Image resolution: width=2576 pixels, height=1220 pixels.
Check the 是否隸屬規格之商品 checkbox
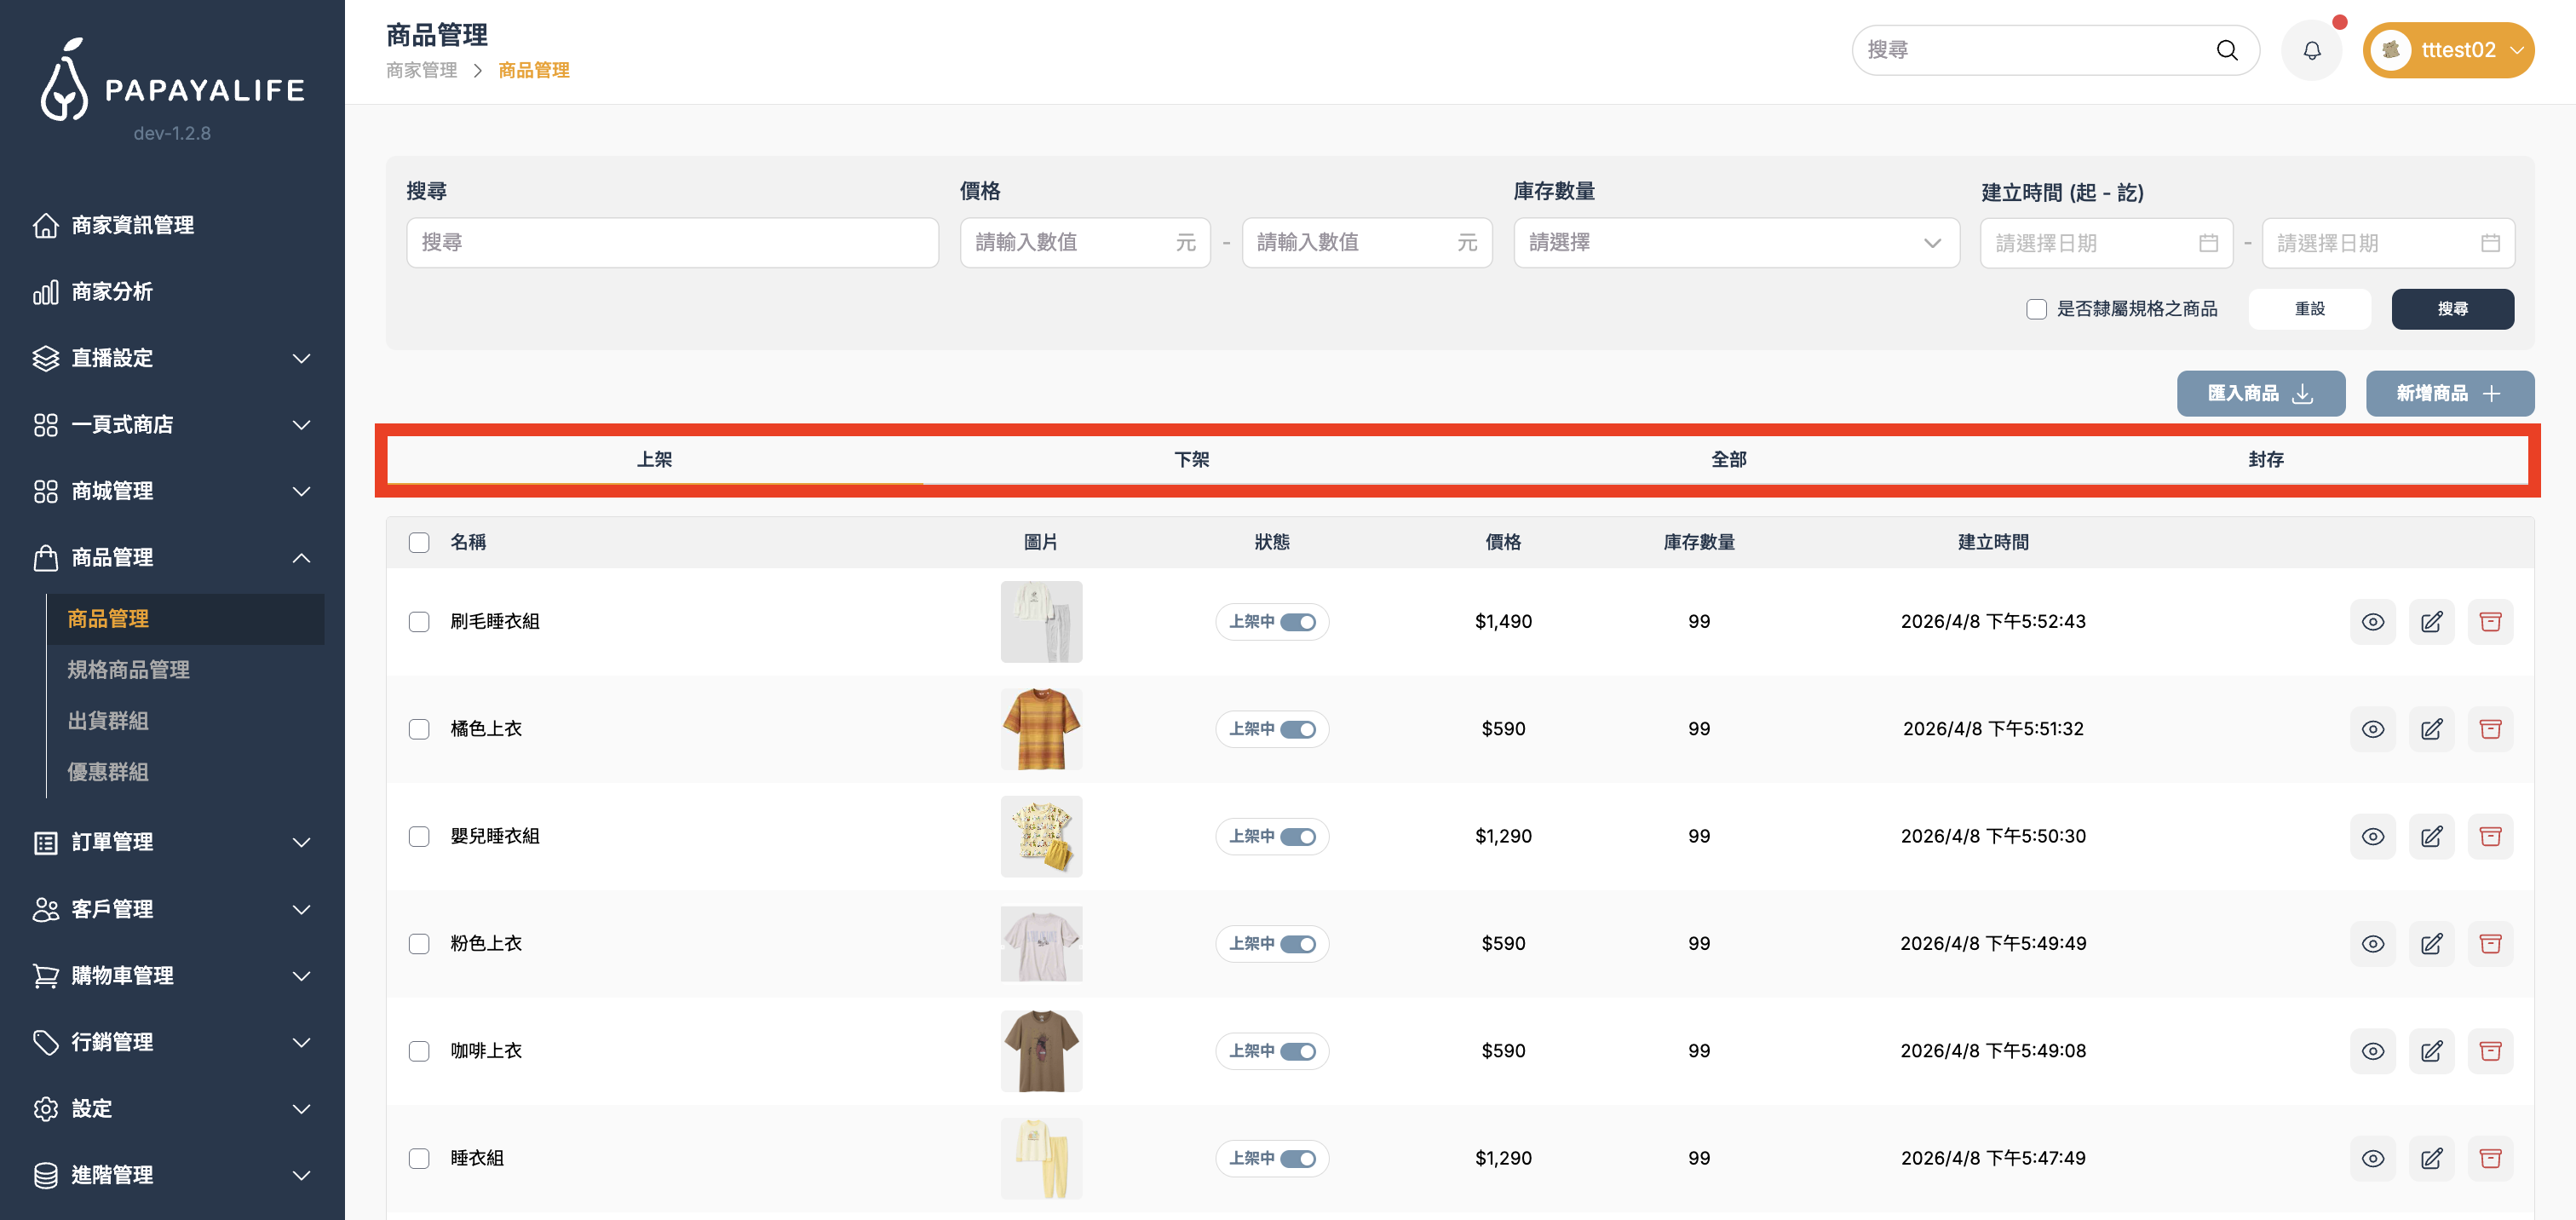2036,309
